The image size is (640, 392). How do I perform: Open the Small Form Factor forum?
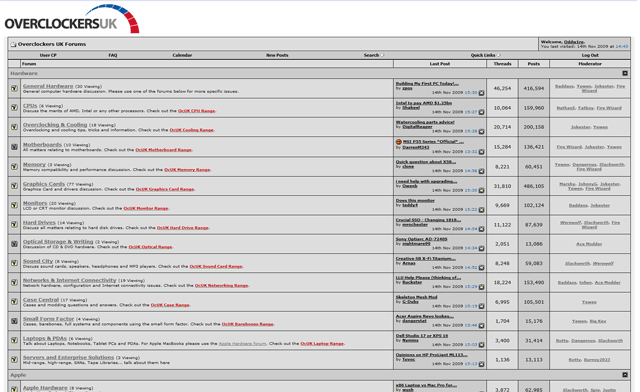tap(49, 319)
